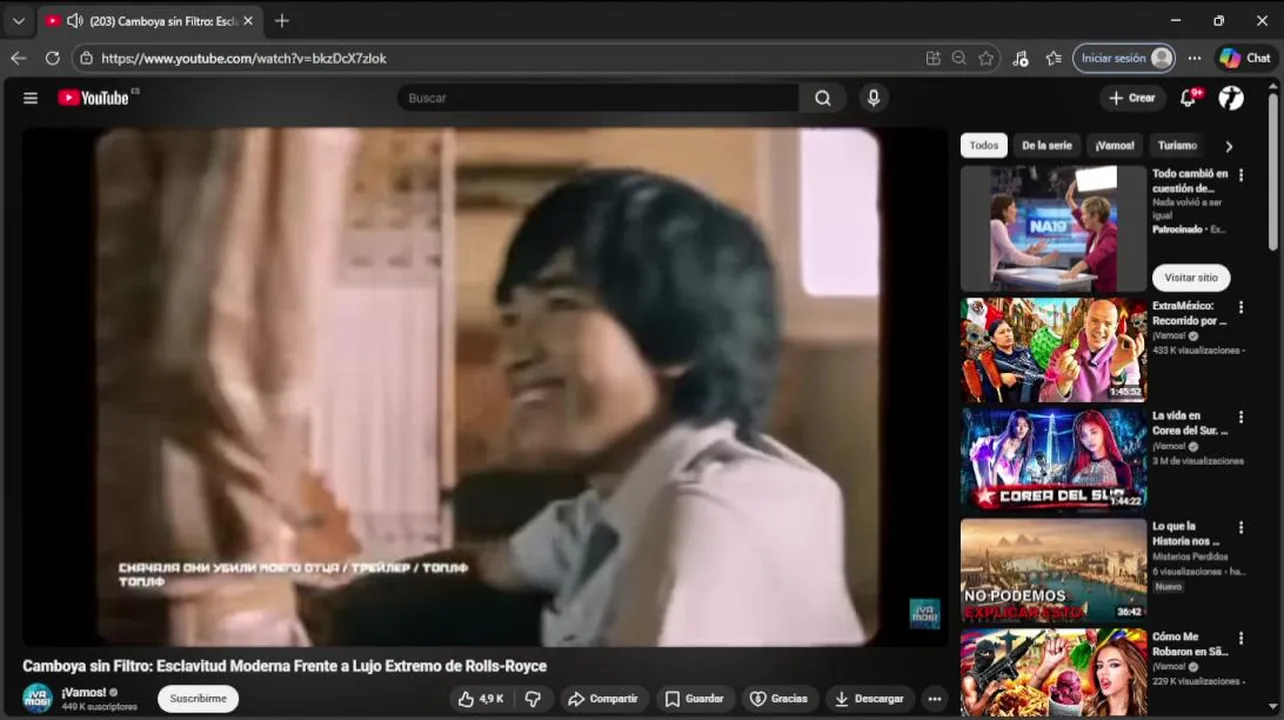Click the Compartir share button

[603, 698]
